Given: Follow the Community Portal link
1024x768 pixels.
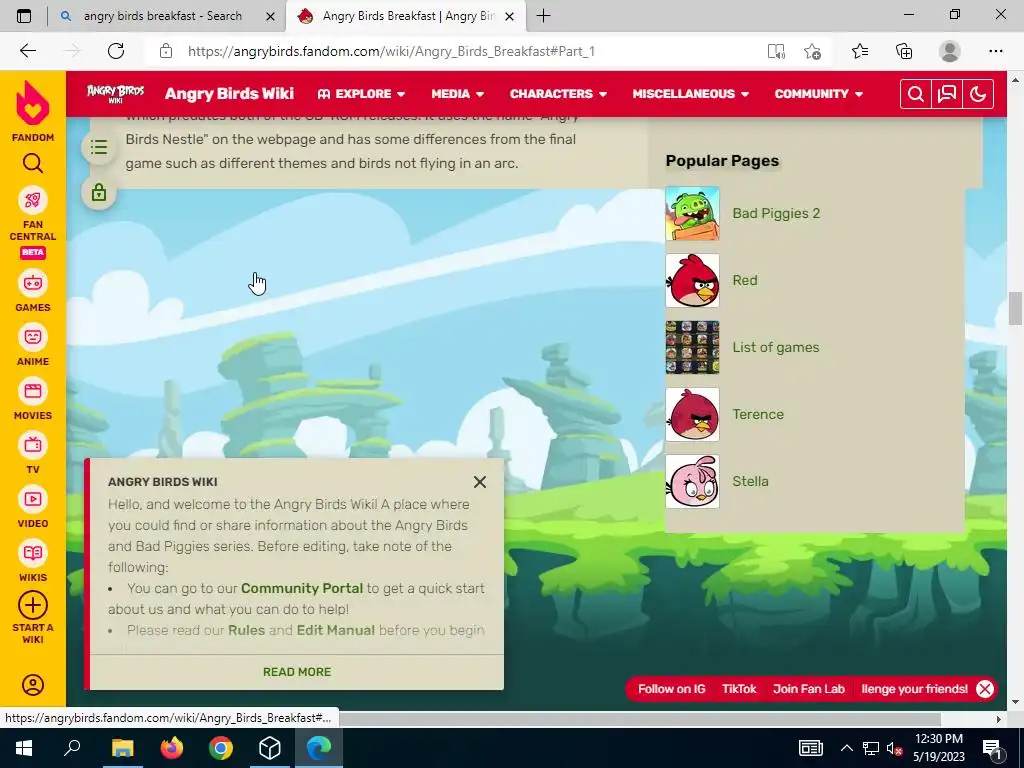Looking at the screenshot, I should (302, 588).
